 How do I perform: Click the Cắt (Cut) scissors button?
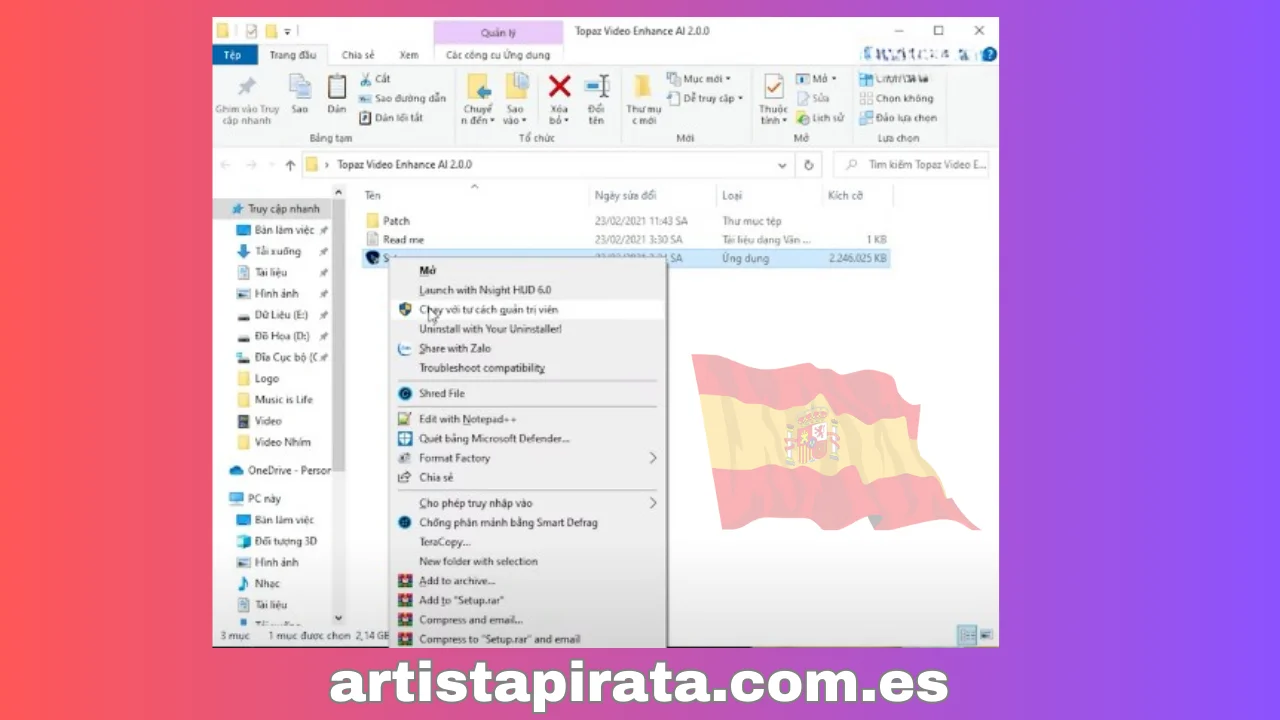[376, 79]
